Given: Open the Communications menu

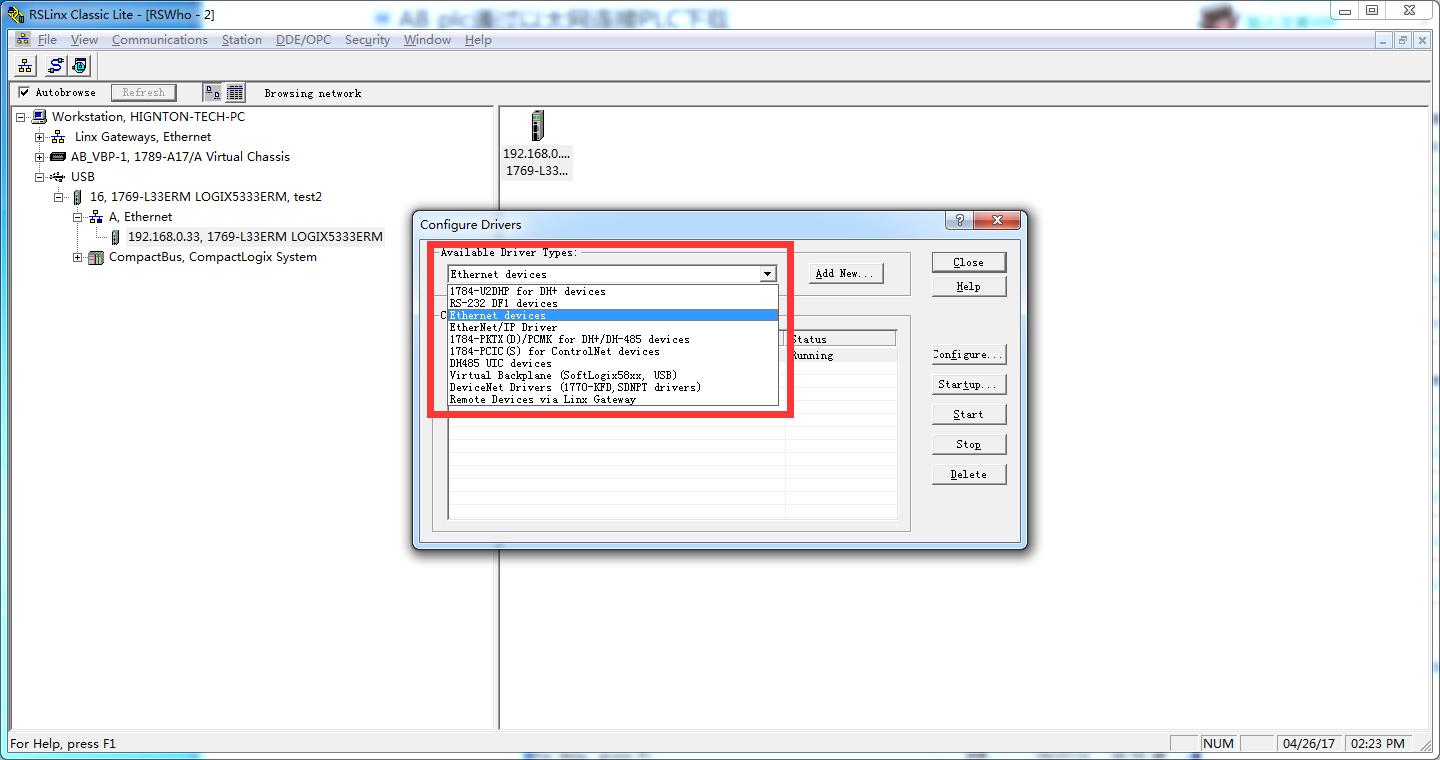Looking at the screenshot, I should click(x=159, y=40).
